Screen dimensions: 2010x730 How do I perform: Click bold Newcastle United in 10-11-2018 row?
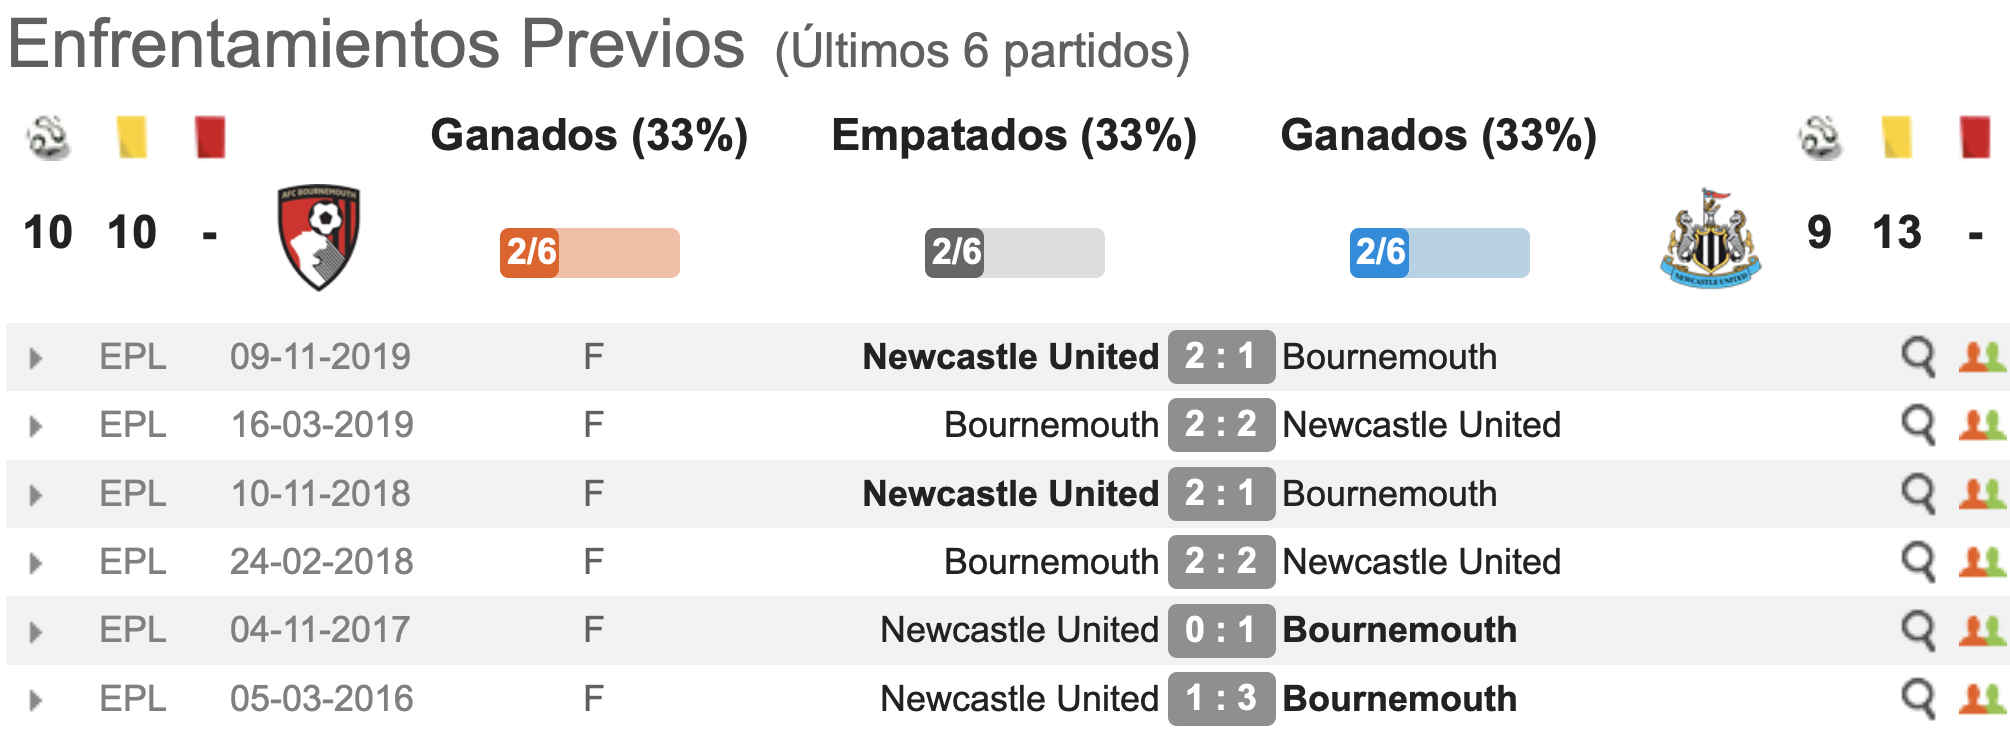[1010, 494]
